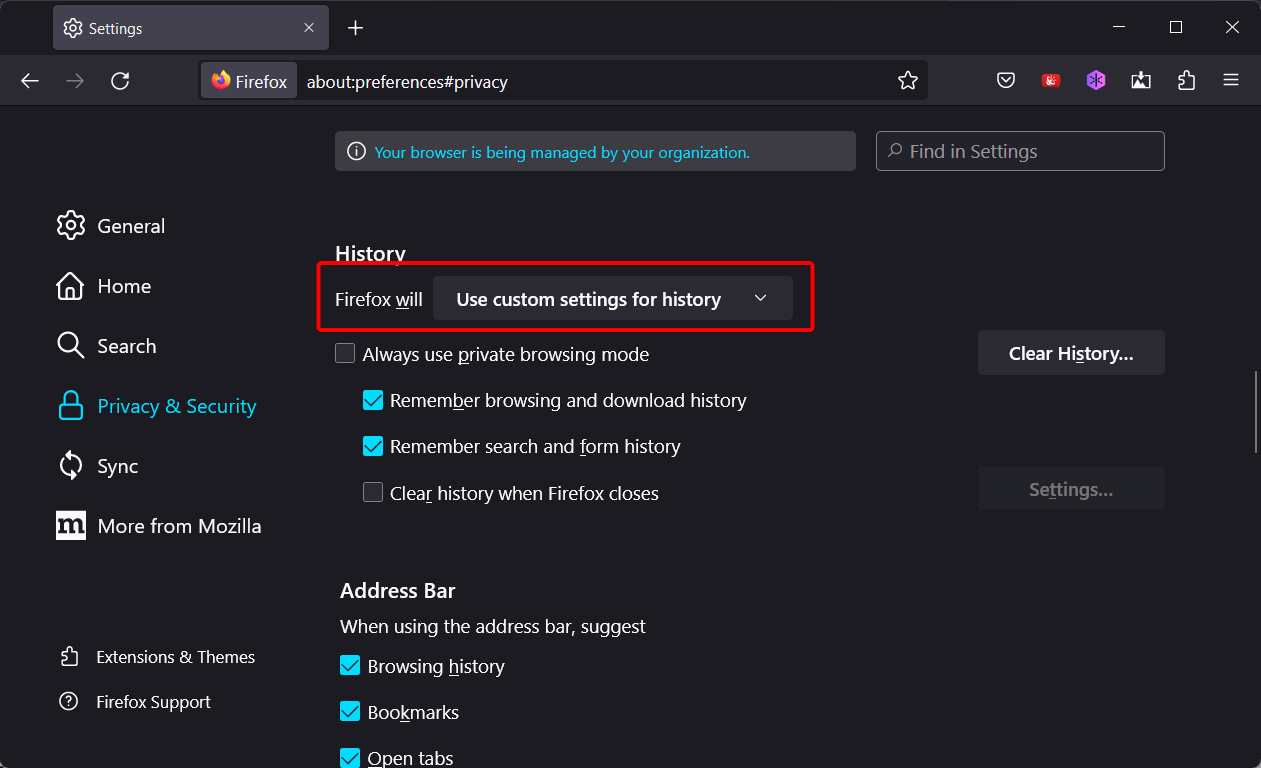1261x768 pixels.
Task: Click the forward navigation arrow
Action: (x=75, y=81)
